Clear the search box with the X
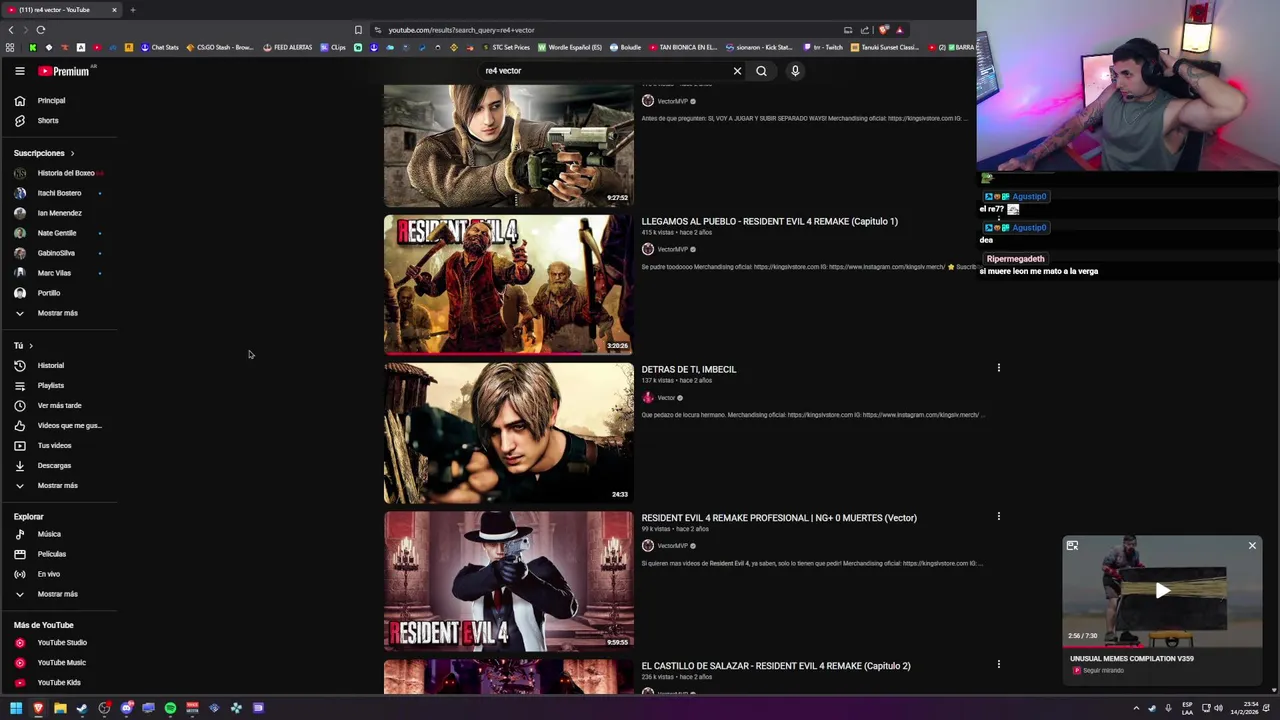The image size is (1280, 720). (737, 71)
